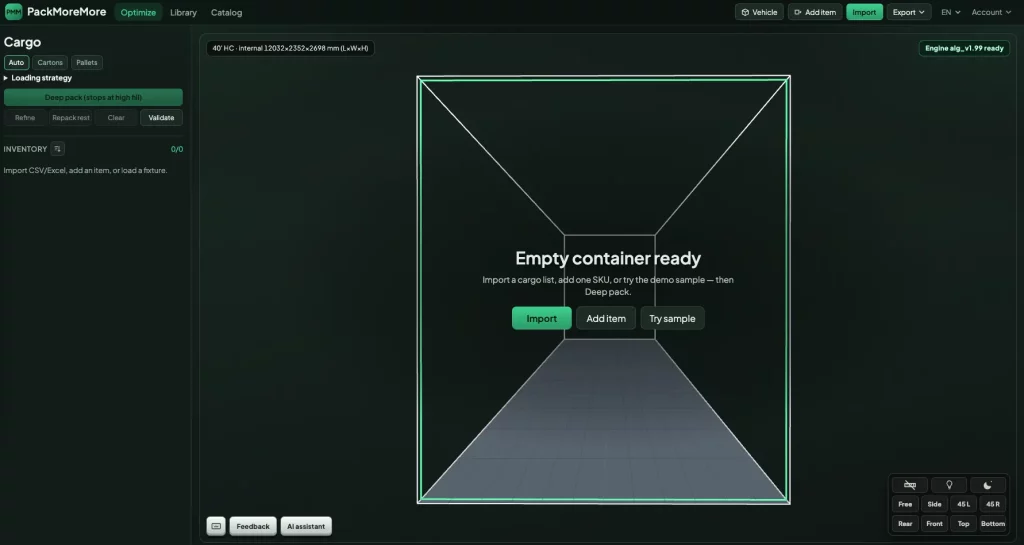Switch to 45 R camera view

993,504
